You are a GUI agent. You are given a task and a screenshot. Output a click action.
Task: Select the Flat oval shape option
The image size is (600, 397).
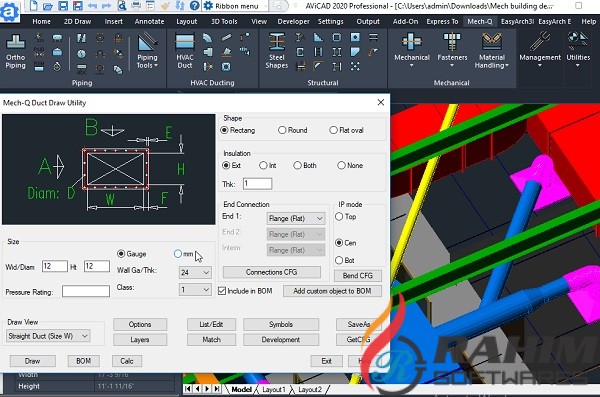[x=333, y=130]
